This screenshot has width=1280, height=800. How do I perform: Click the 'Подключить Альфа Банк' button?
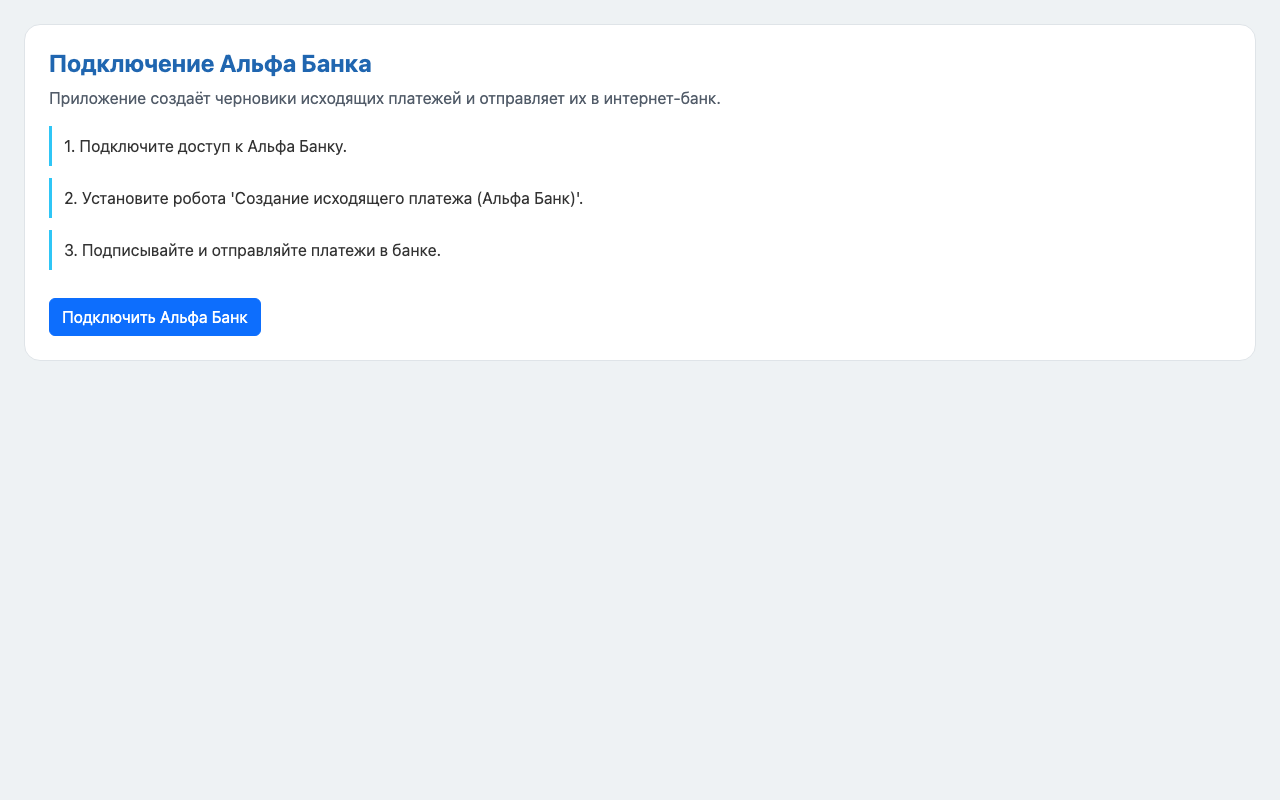click(155, 317)
